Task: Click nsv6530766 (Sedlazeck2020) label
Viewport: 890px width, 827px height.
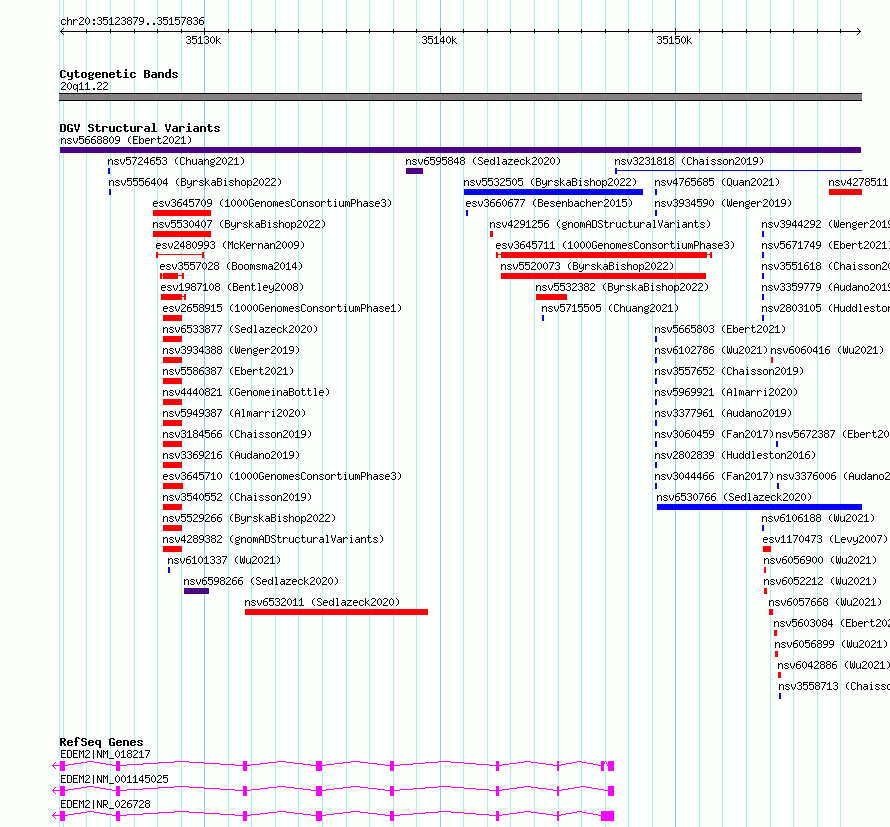Action: pos(734,497)
